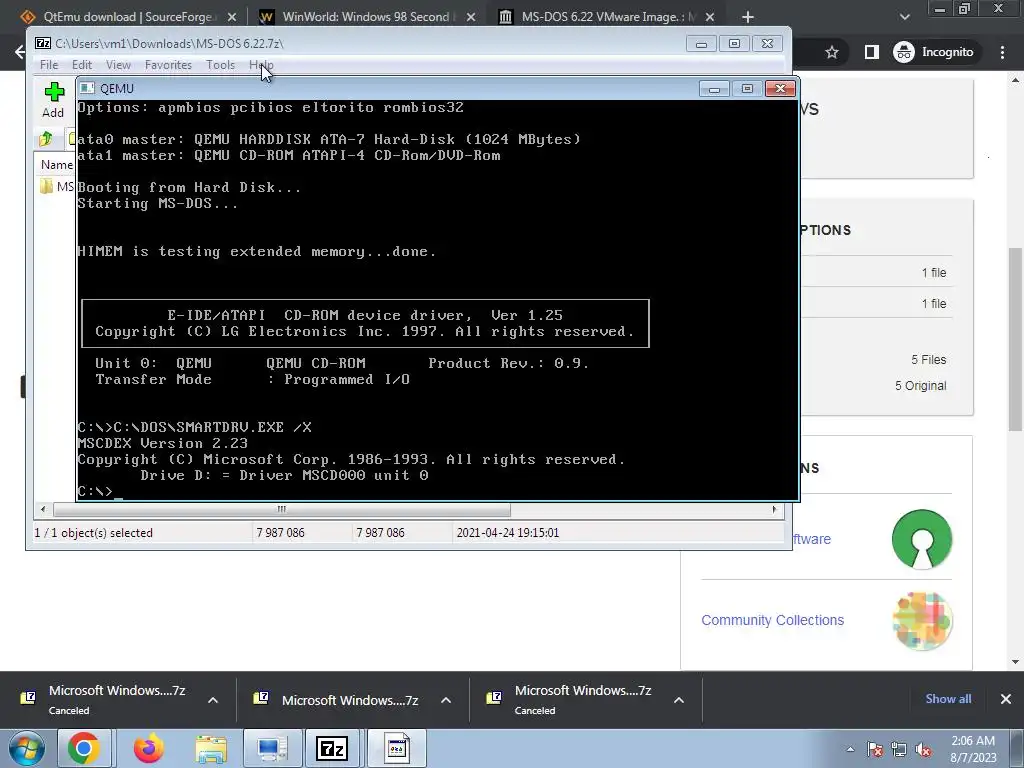Open the Help menu in 7-Zip

pyautogui.click(x=261, y=65)
